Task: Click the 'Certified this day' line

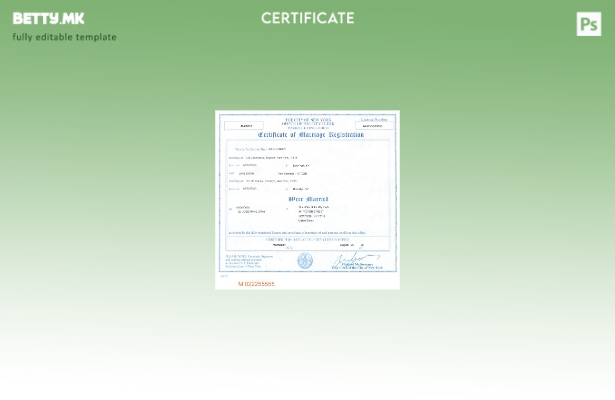Action: 307,239
